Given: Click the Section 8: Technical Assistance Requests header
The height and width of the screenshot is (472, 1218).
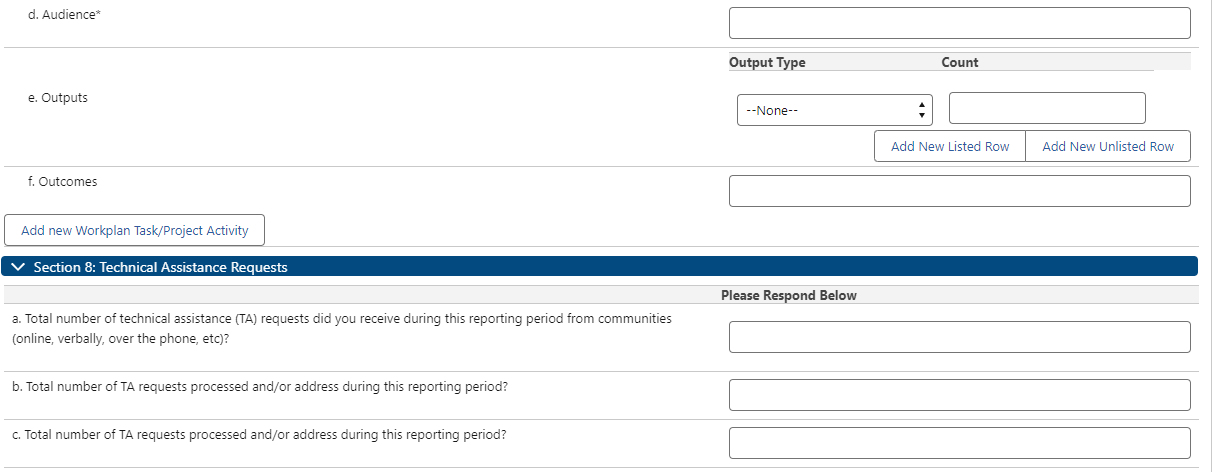Looking at the screenshot, I should (160, 267).
